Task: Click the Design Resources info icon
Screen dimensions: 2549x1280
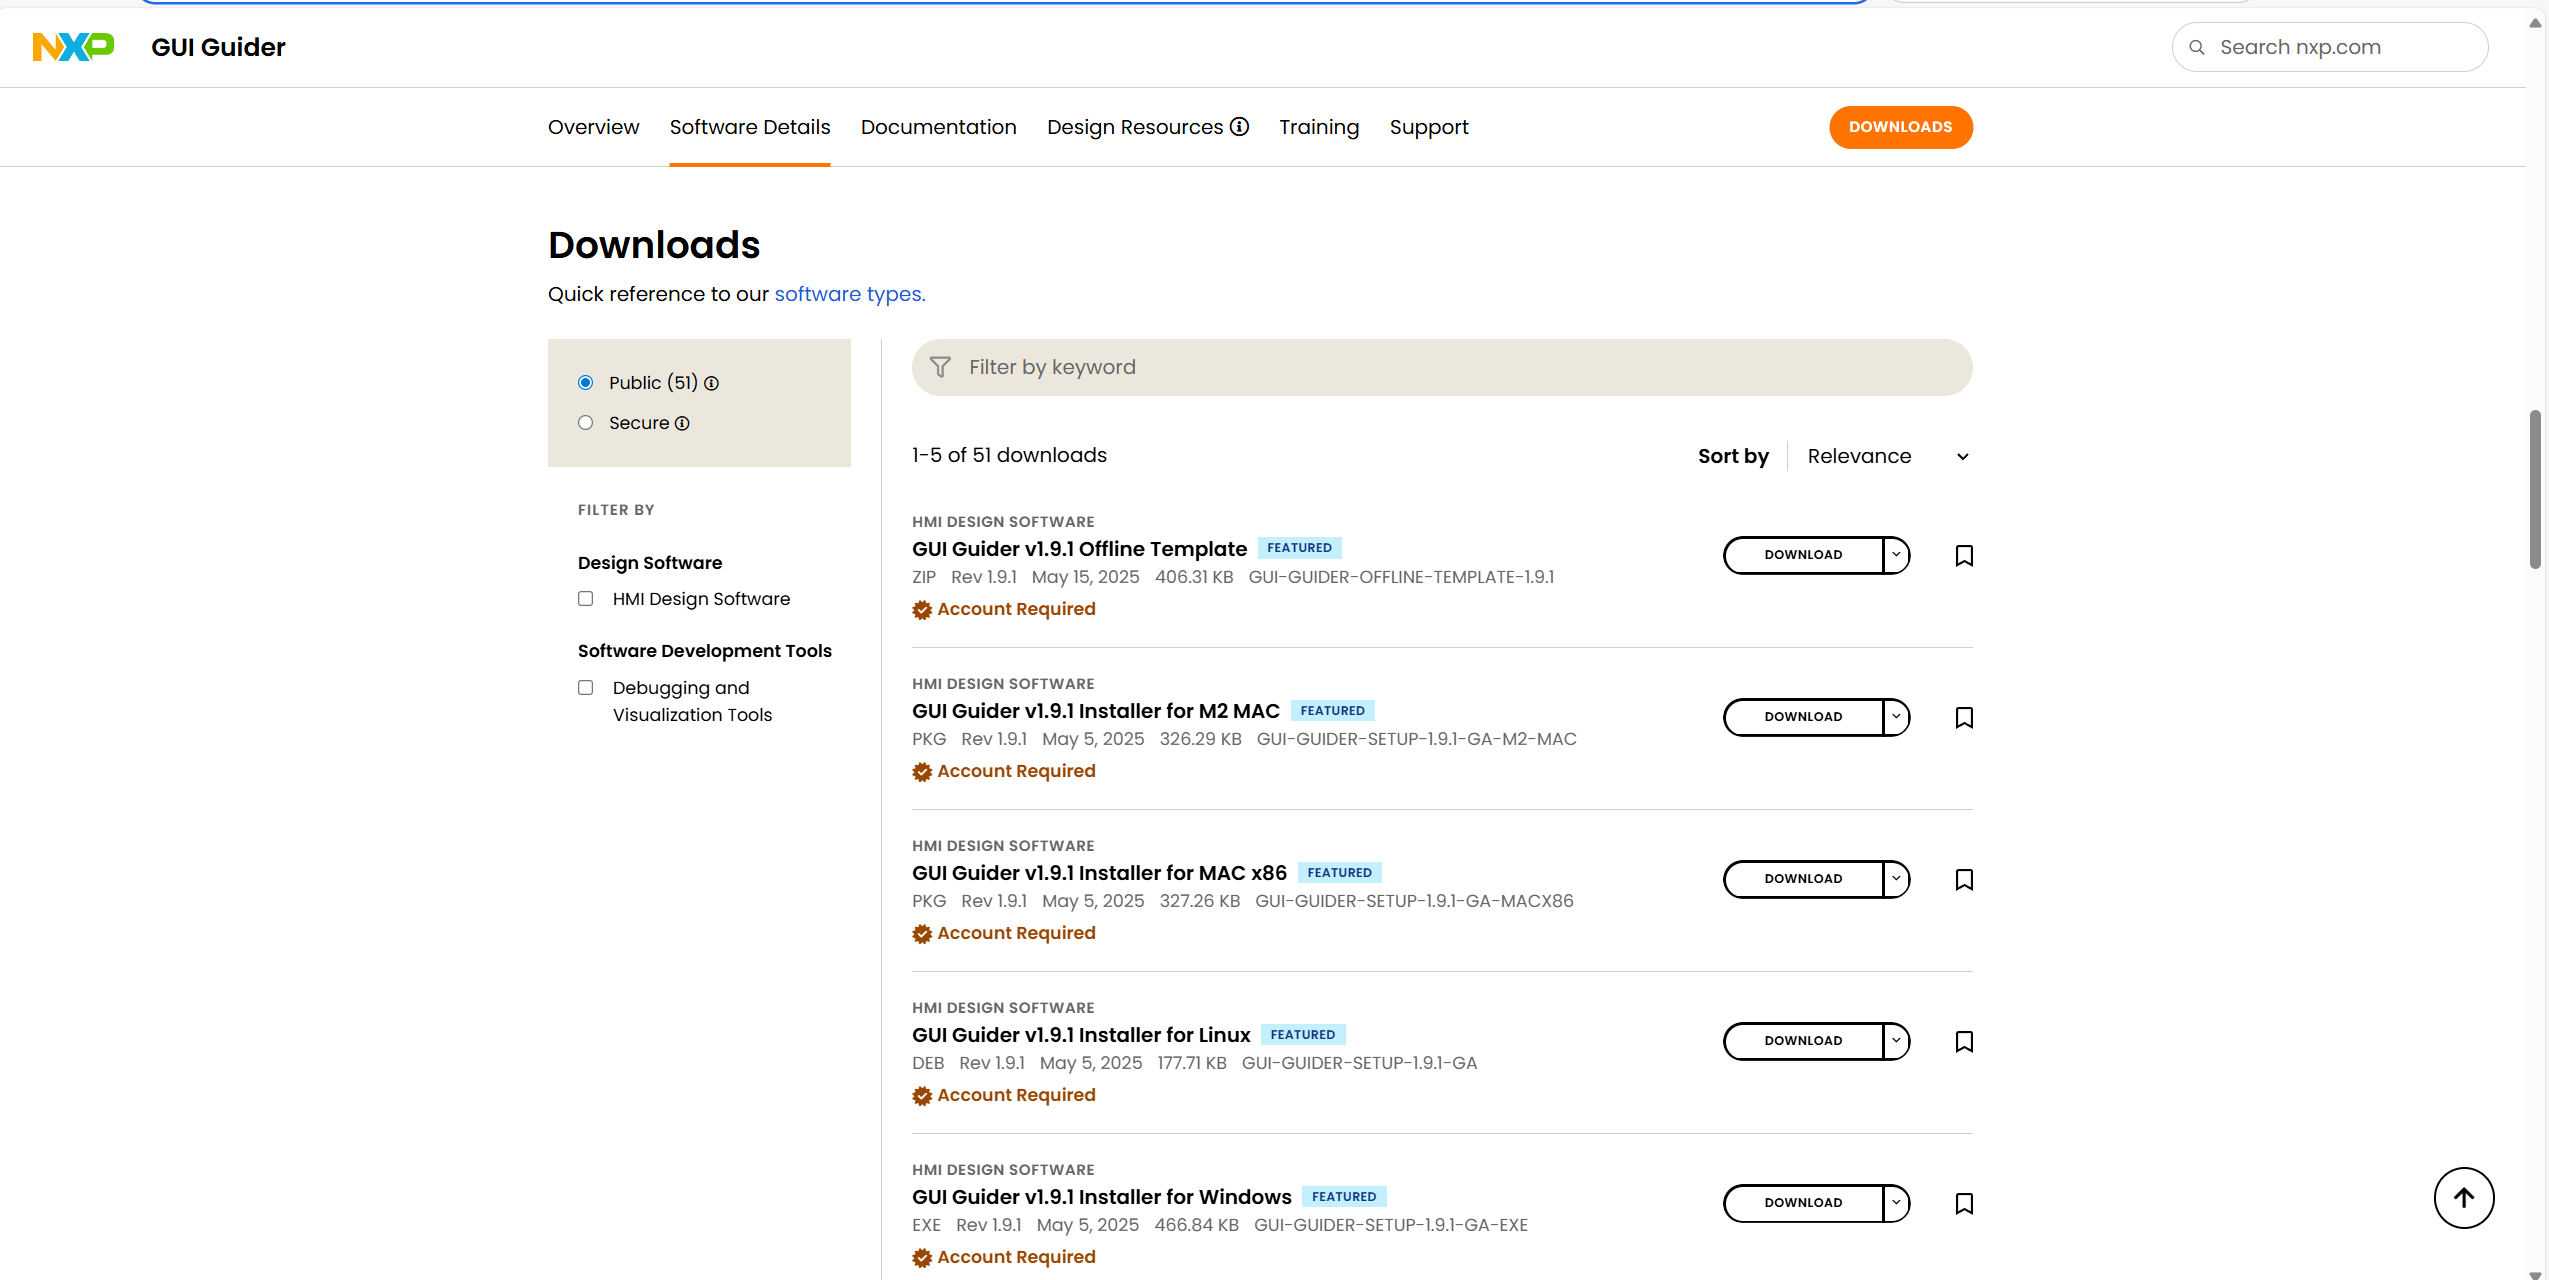Action: coord(1239,126)
